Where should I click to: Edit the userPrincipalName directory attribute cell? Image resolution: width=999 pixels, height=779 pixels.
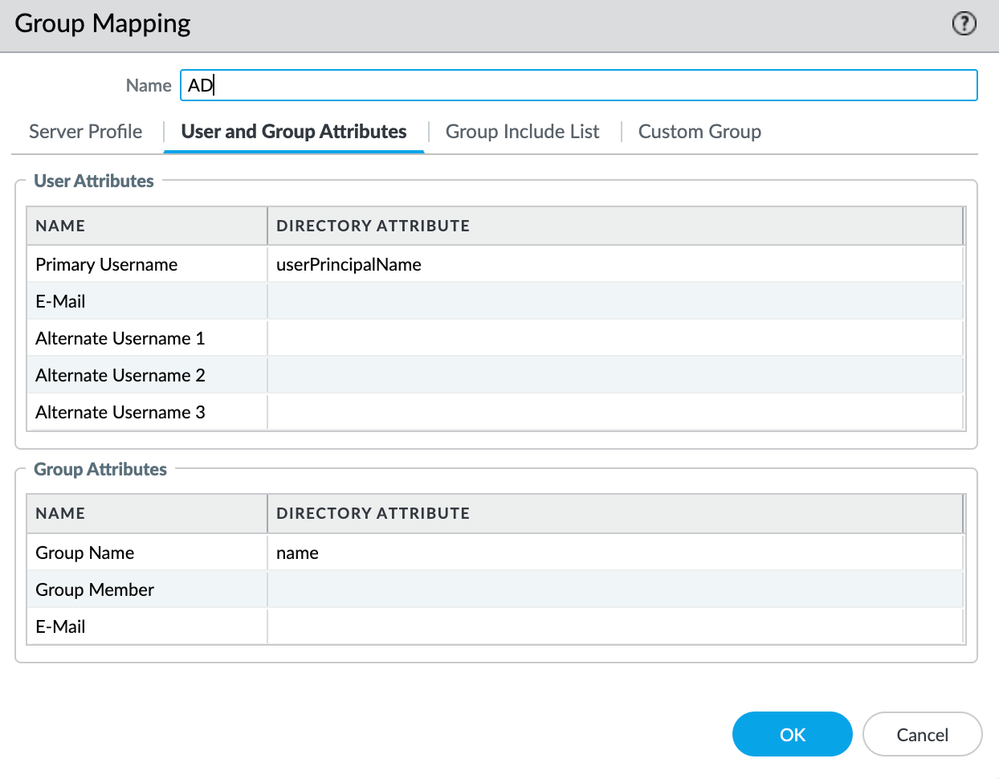coord(614,265)
